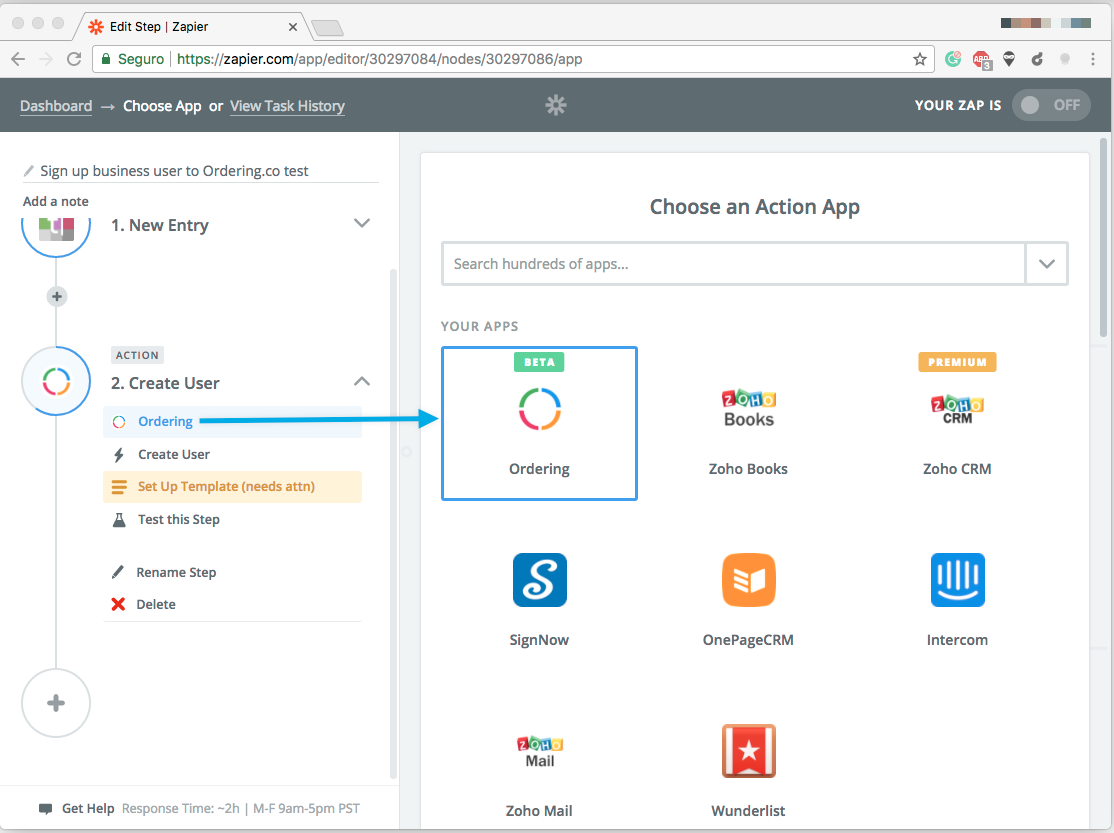
Task: Click the Zapier loading logo in header
Action: pos(556,105)
